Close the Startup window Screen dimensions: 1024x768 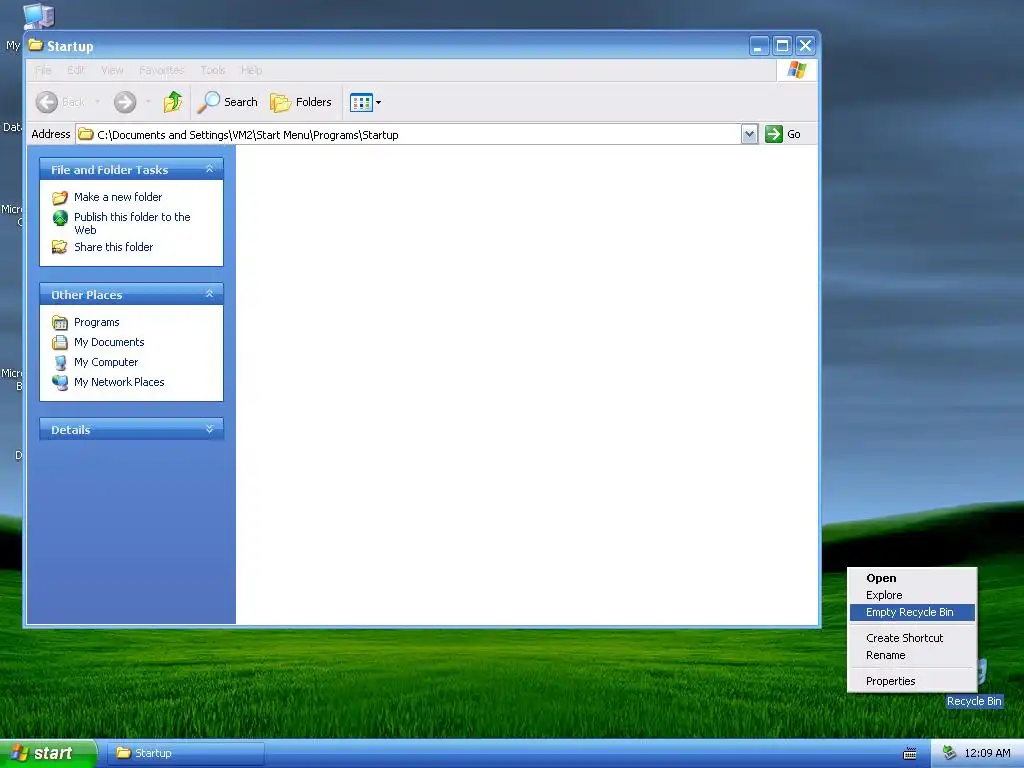(x=806, y=46)
